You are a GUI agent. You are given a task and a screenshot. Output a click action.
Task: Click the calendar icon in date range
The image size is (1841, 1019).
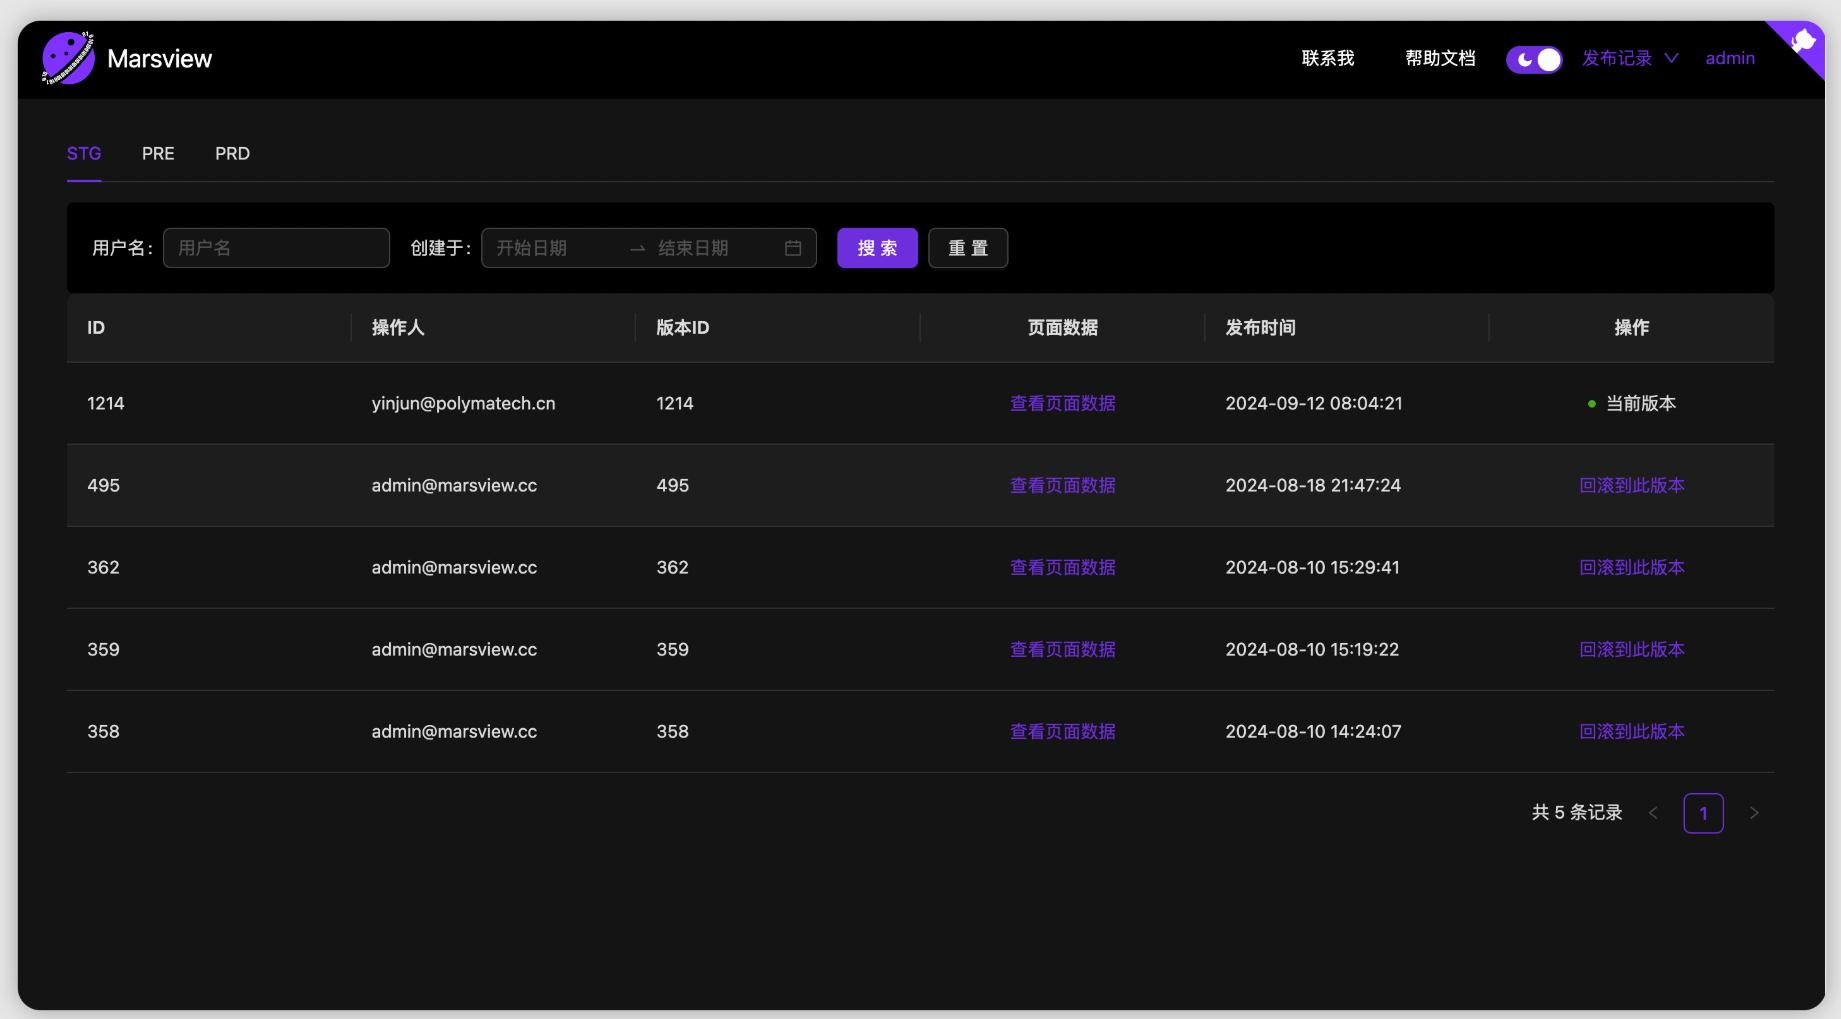tap(793, 248)
